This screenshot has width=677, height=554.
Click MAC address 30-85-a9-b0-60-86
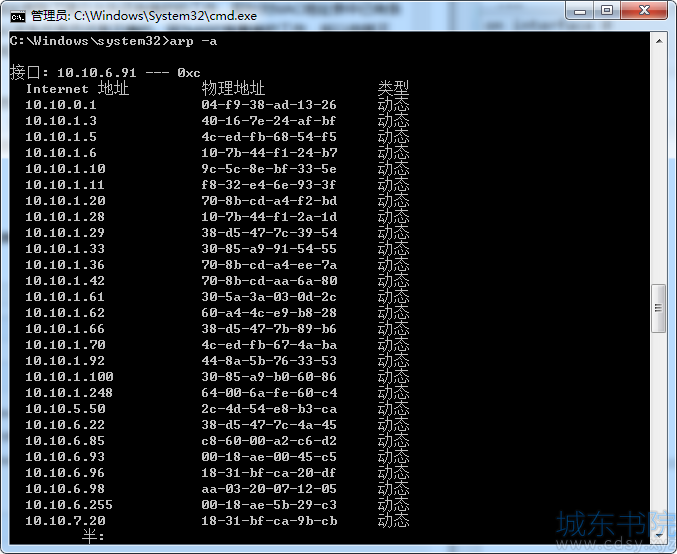coord(269,377)
